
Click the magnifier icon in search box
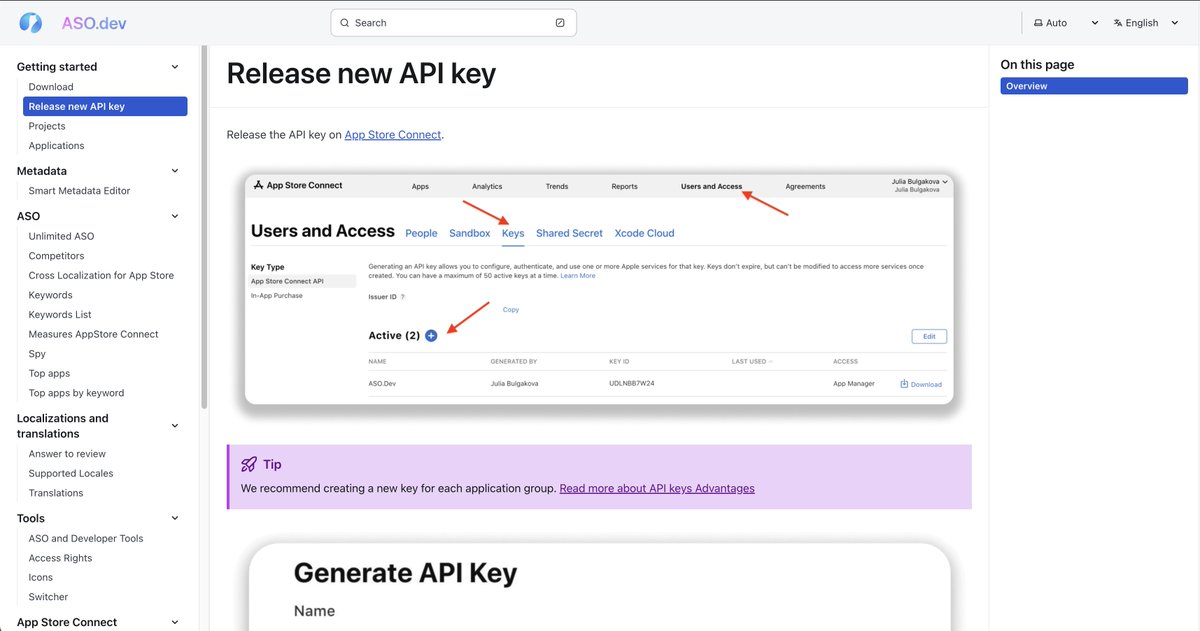click(x=345, y=22)
